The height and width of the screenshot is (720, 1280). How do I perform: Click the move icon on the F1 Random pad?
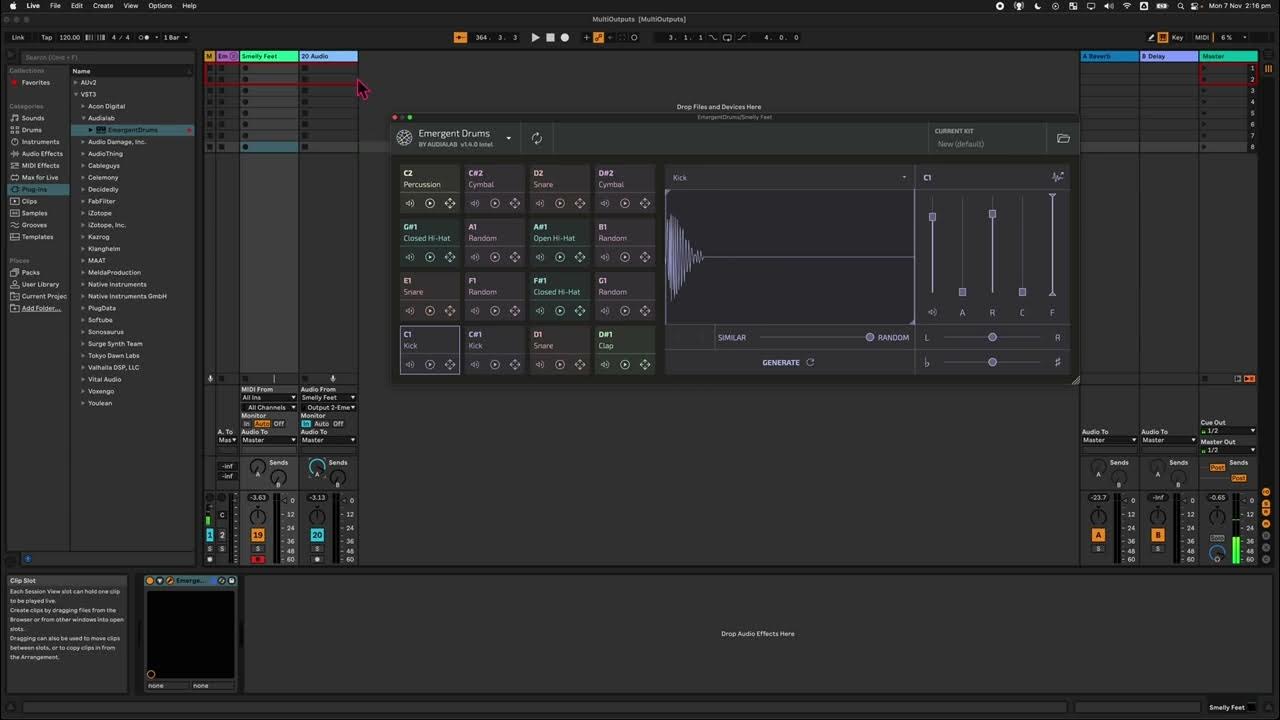point(515,311)
